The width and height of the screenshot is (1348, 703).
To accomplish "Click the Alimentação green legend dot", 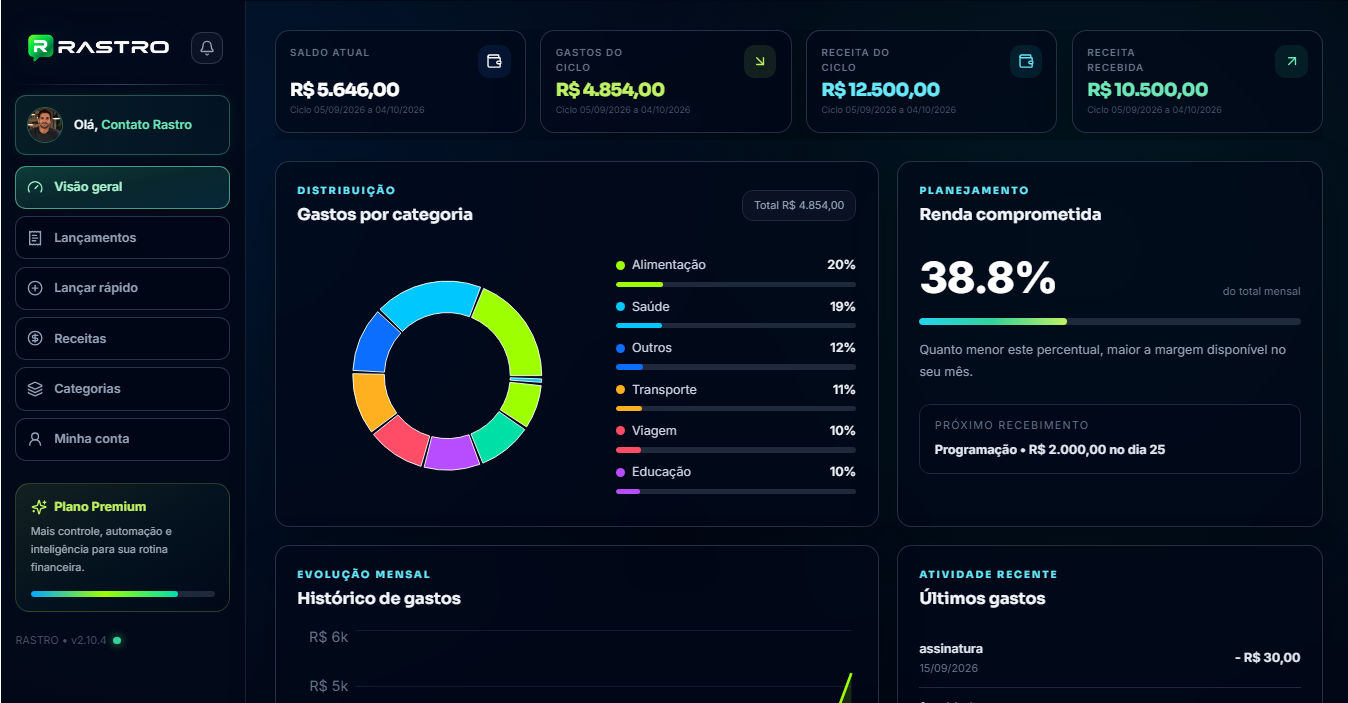I will (x=621, y=265).
